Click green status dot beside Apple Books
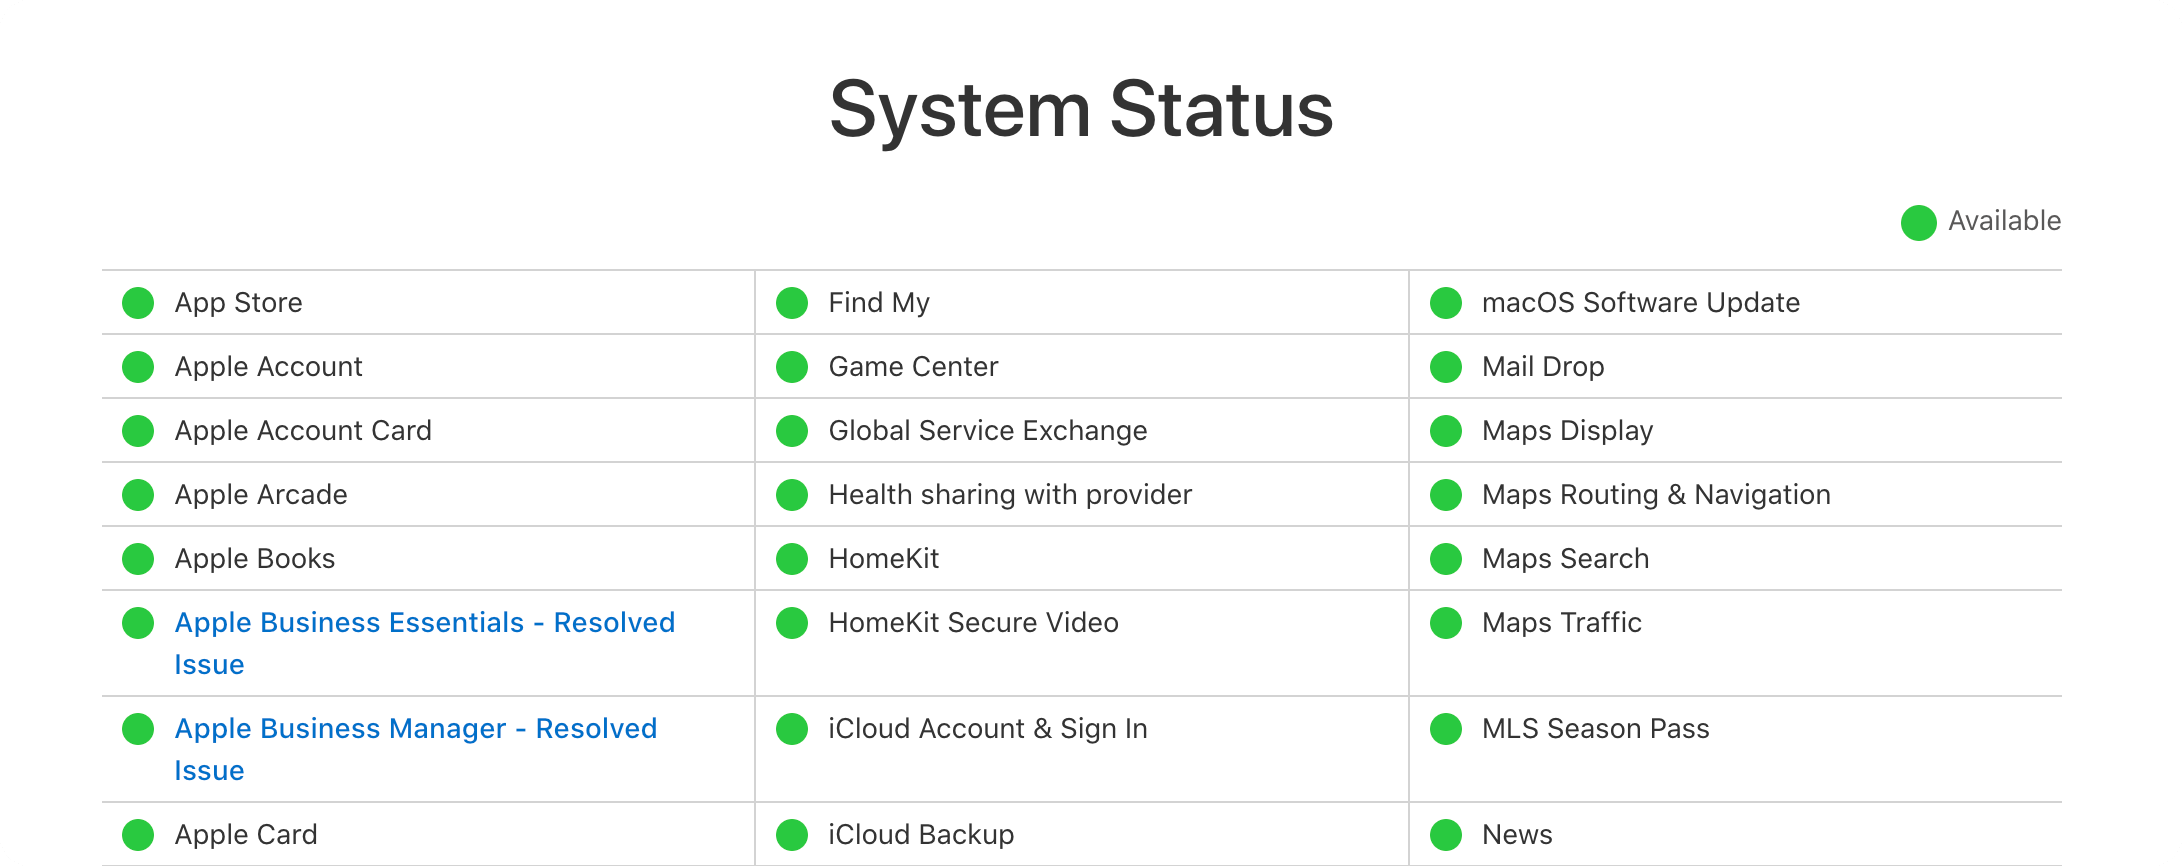 [138, 559]
